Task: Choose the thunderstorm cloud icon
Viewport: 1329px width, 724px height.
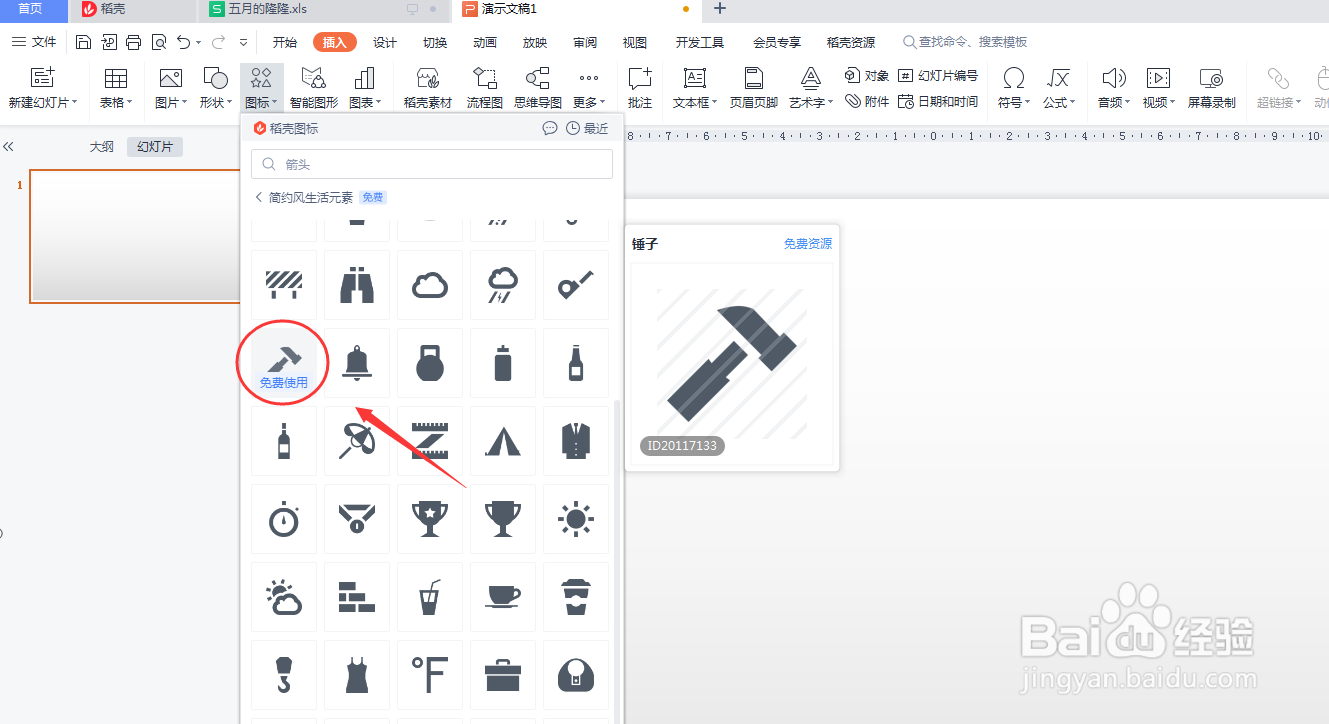Action: pos(503,285)
